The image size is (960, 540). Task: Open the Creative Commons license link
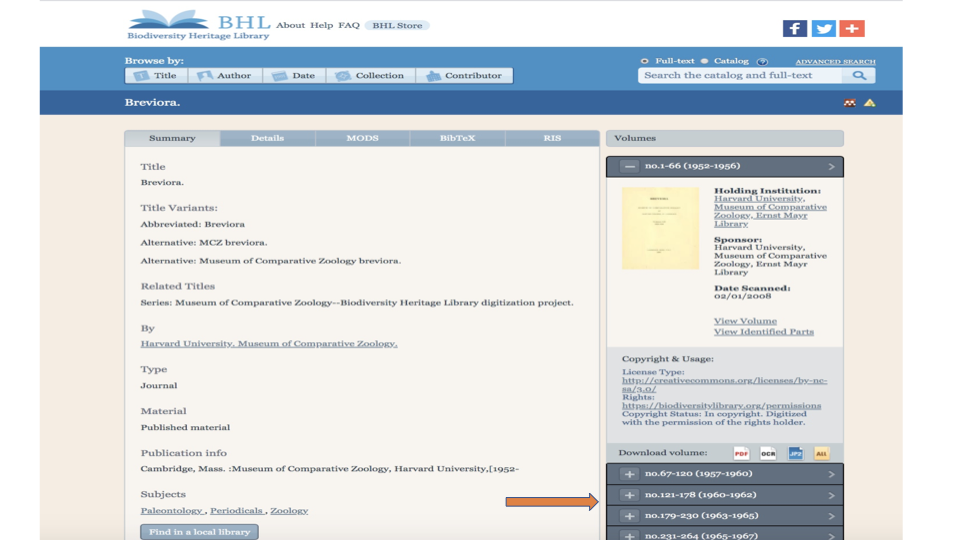pyautogui.click(x=724, y=384)
